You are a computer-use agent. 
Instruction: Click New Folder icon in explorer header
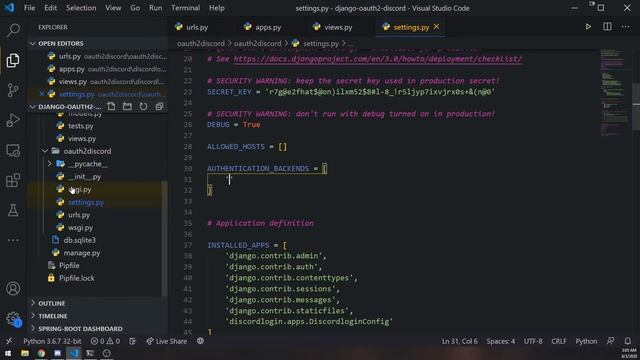point(127,107)
